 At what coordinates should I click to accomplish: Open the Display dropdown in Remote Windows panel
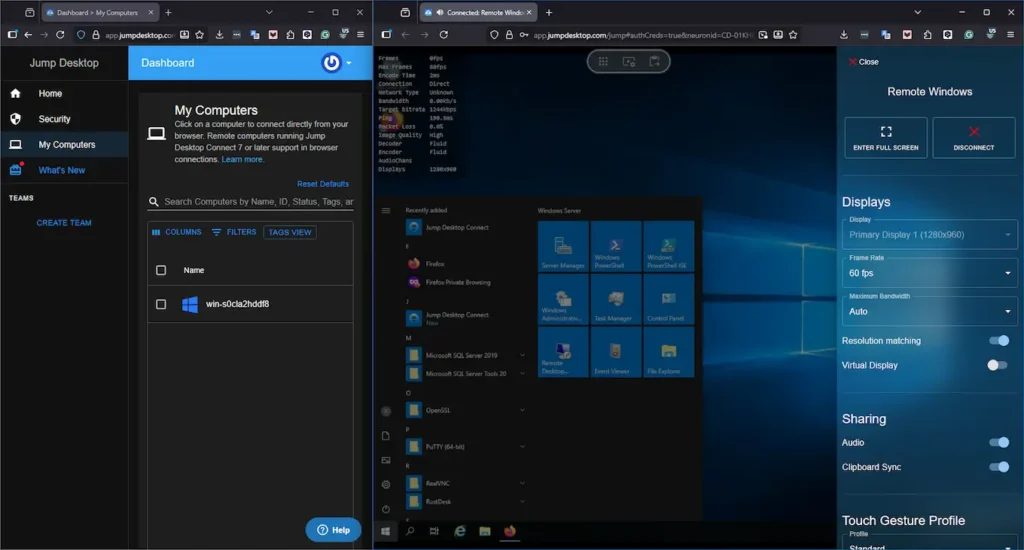929,235
